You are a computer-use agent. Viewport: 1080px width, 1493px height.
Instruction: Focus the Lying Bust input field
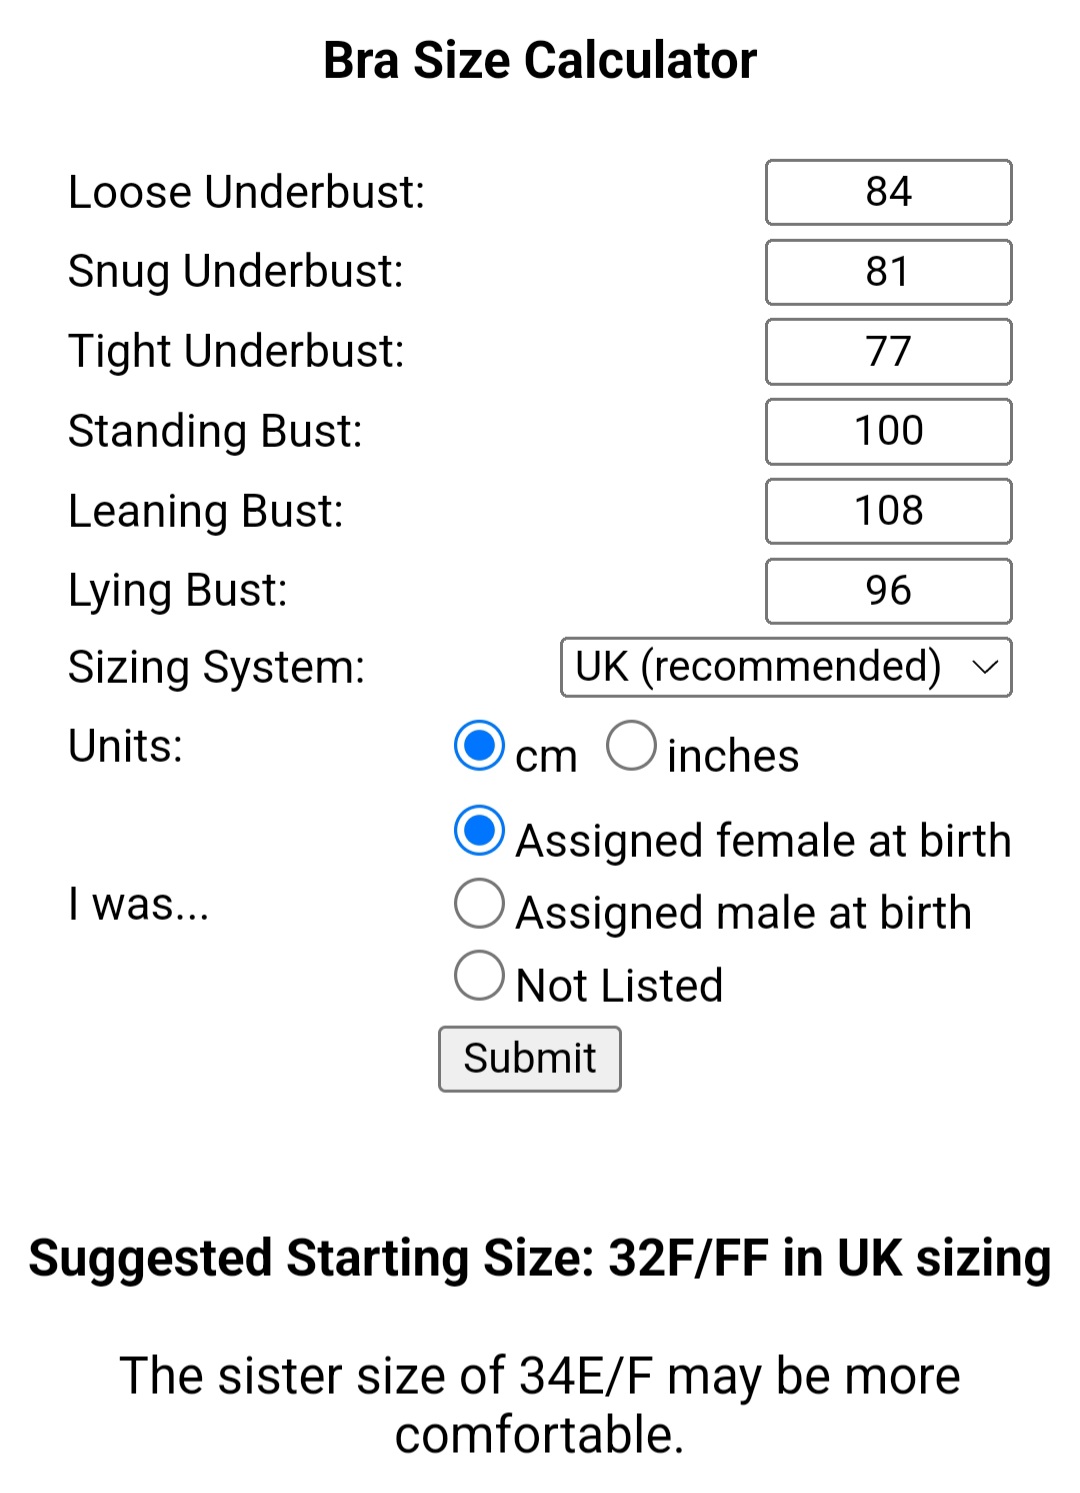(888, 591)
